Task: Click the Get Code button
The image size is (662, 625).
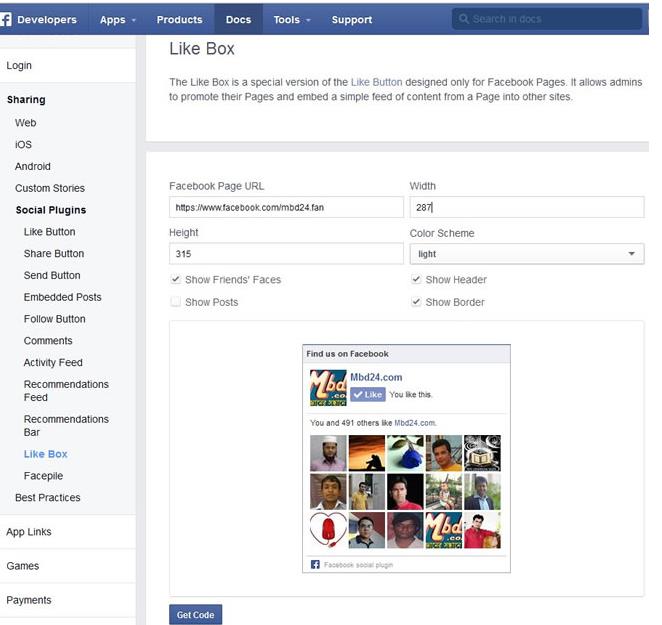Action: tap(195, 615)
